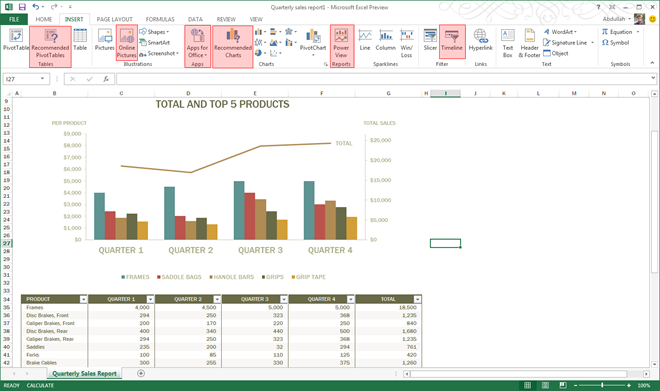Click the Saddles product cell
This screenshot has height=391, width=660.
(x=54, y=347)
